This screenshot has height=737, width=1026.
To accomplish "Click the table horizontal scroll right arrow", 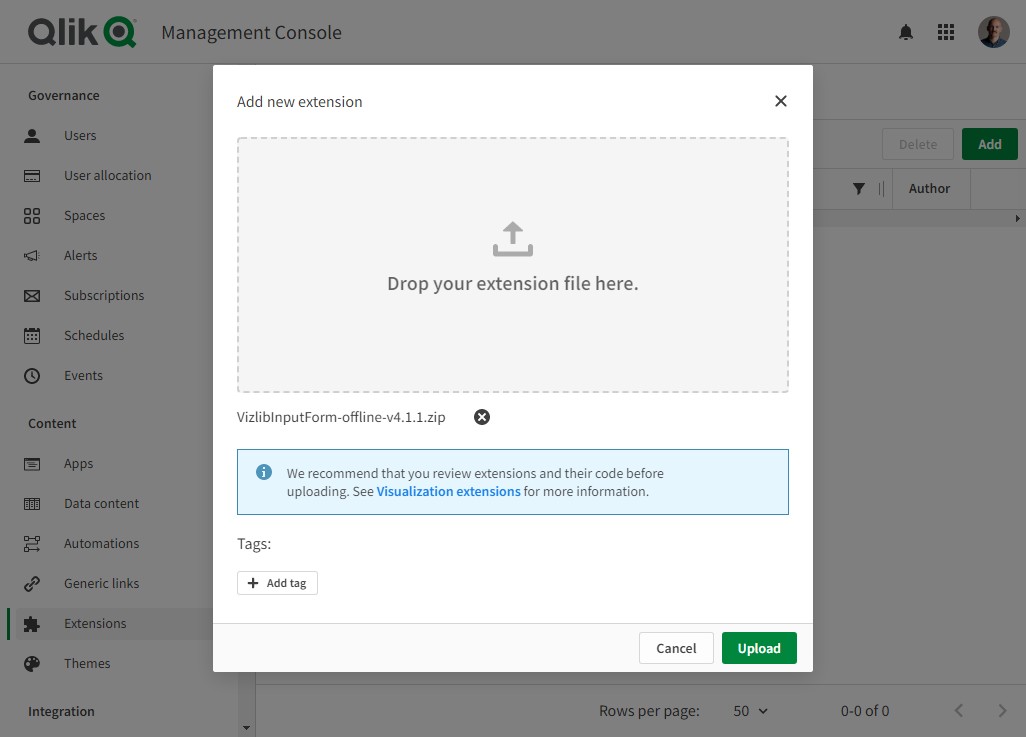I will (x=1017, y=219).
